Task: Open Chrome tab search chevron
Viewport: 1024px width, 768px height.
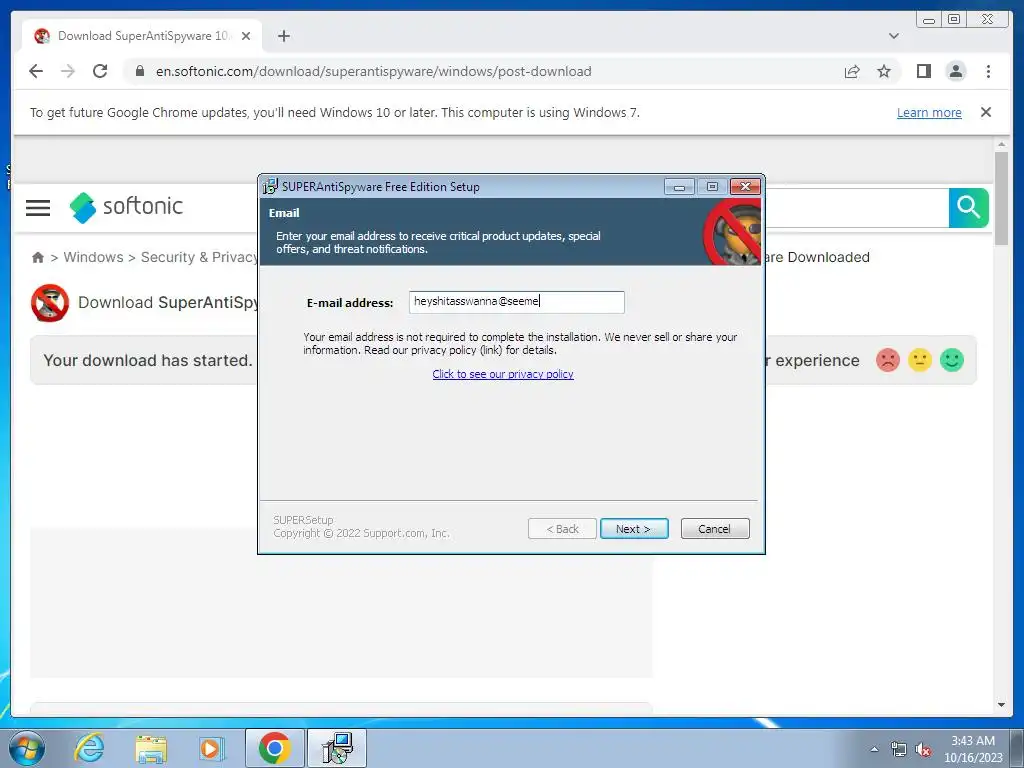Action: [x=893, y=36]
